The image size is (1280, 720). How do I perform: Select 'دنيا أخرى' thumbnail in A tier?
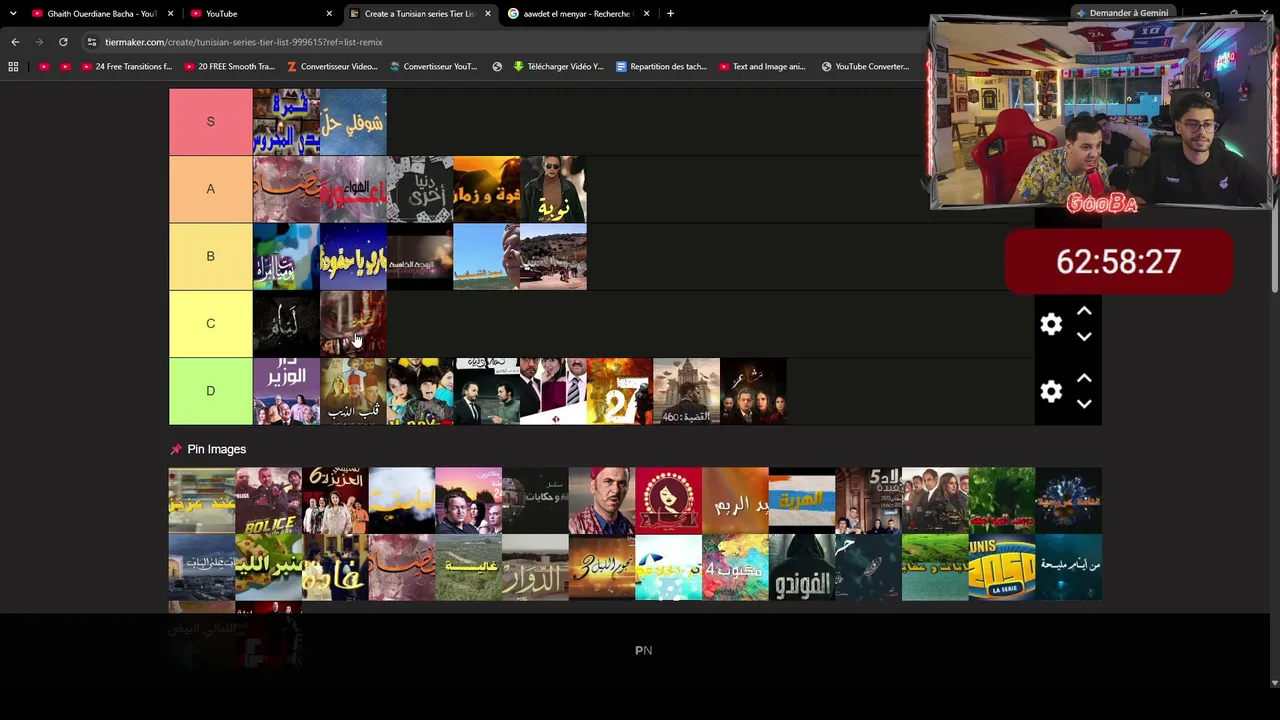click(x=420, y=189)
